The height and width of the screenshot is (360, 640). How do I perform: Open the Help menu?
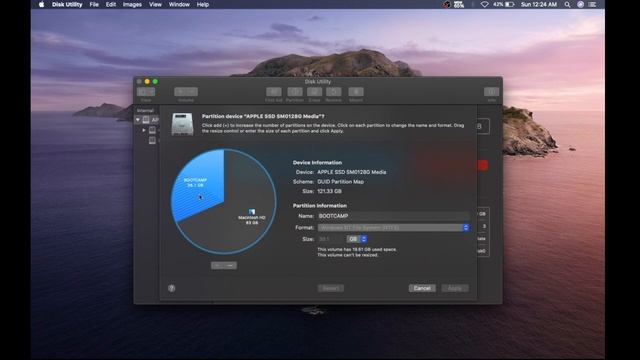pos(203,4)
